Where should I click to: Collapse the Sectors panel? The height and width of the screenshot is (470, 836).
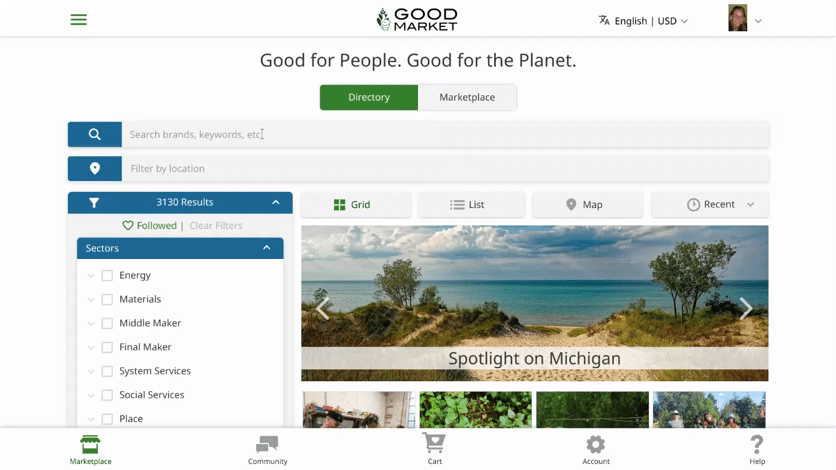point(267,248)
